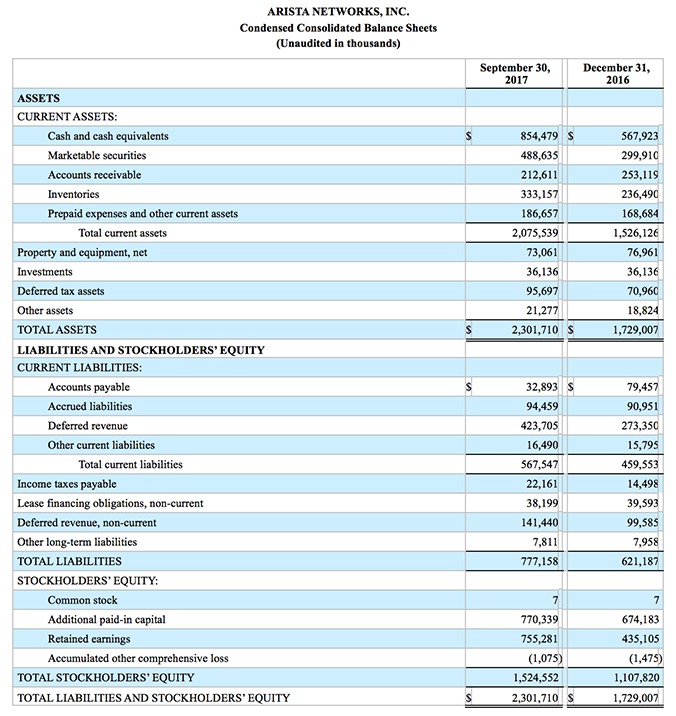676x716 pixels.
Task: Select 2016 total assets value 1,729,007
Action: coord(635,330)
